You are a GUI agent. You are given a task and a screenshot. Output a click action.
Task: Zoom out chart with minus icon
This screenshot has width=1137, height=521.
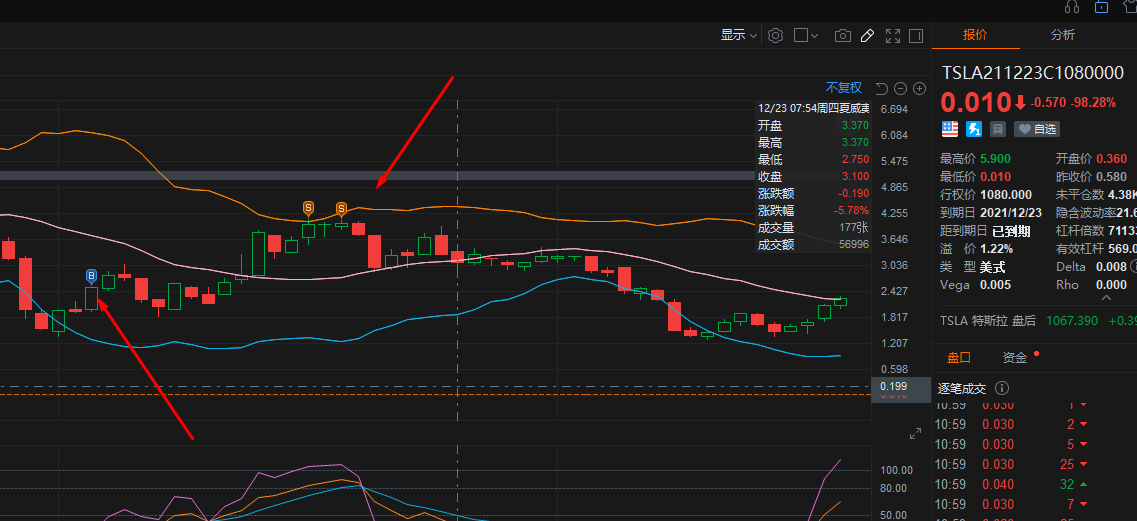[x=901, y=89]
